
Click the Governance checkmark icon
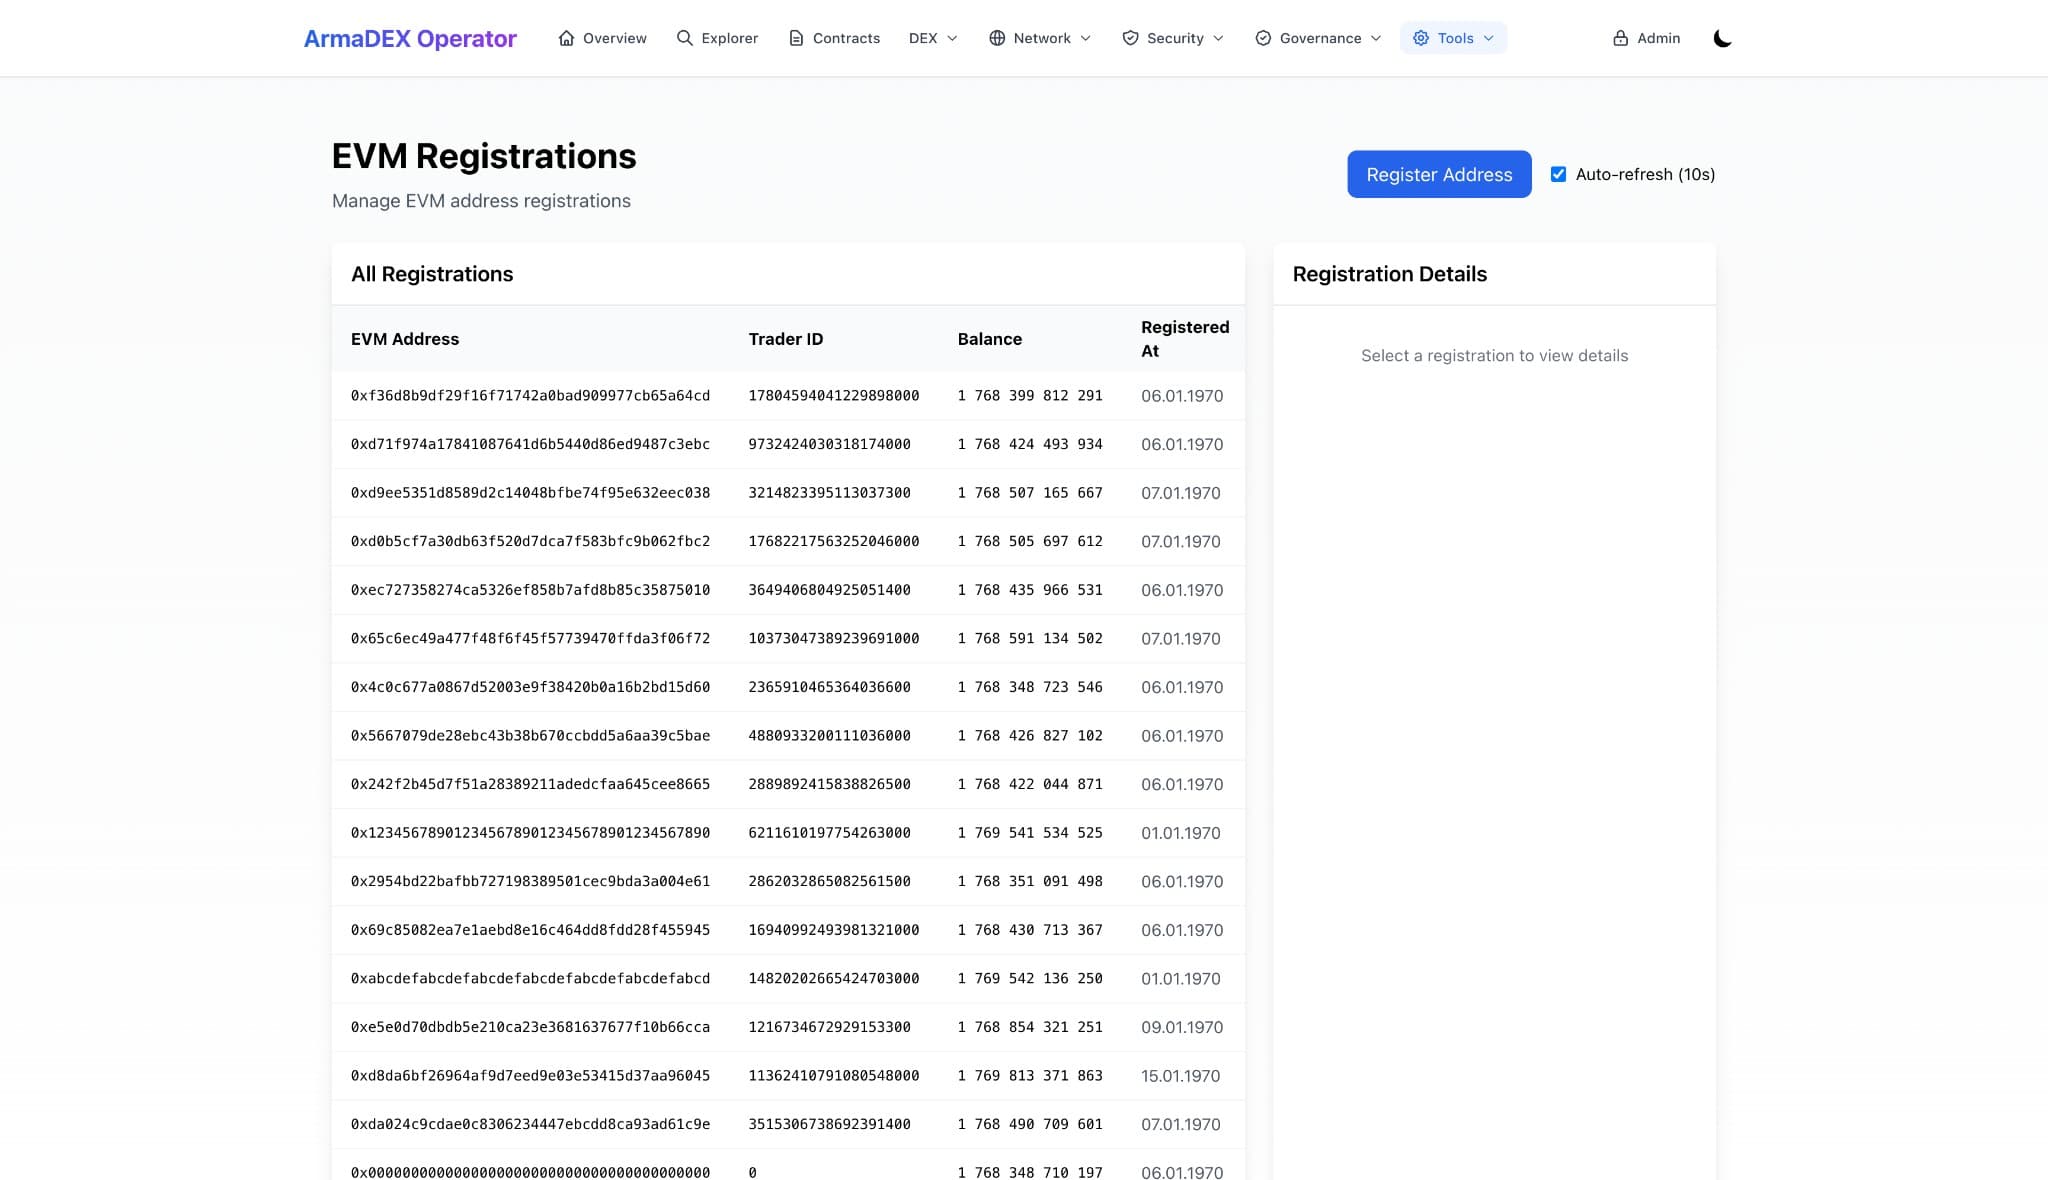click(x=1263, y=38)
